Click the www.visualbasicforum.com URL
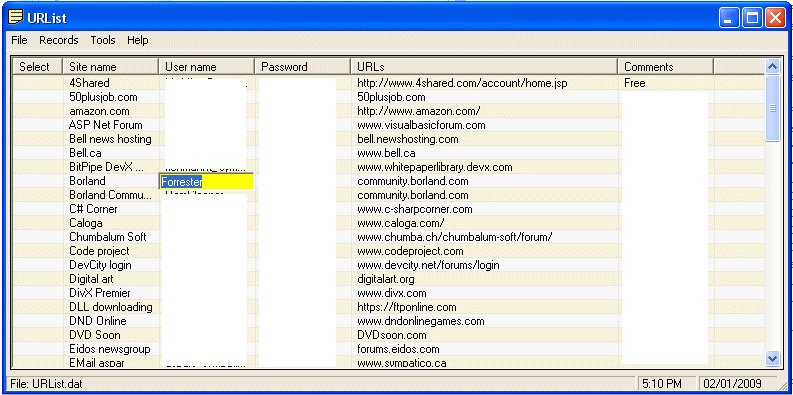The height and width of the screenshot is (395, 793). click(421, 125)
